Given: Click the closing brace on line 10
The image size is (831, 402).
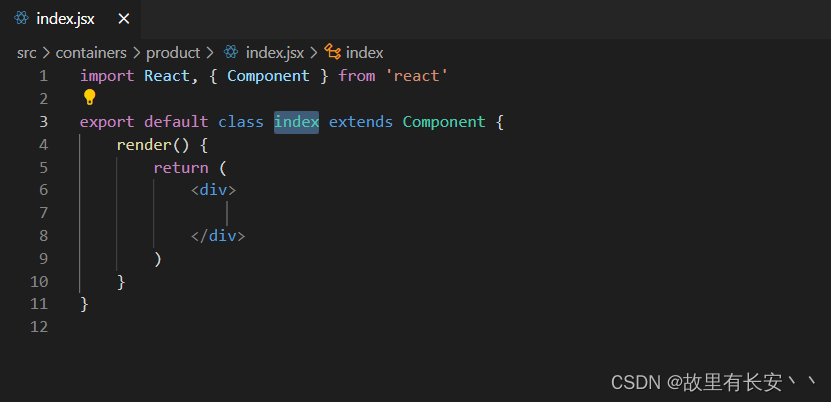Looking at the screenshot, I should pos(121,282).
